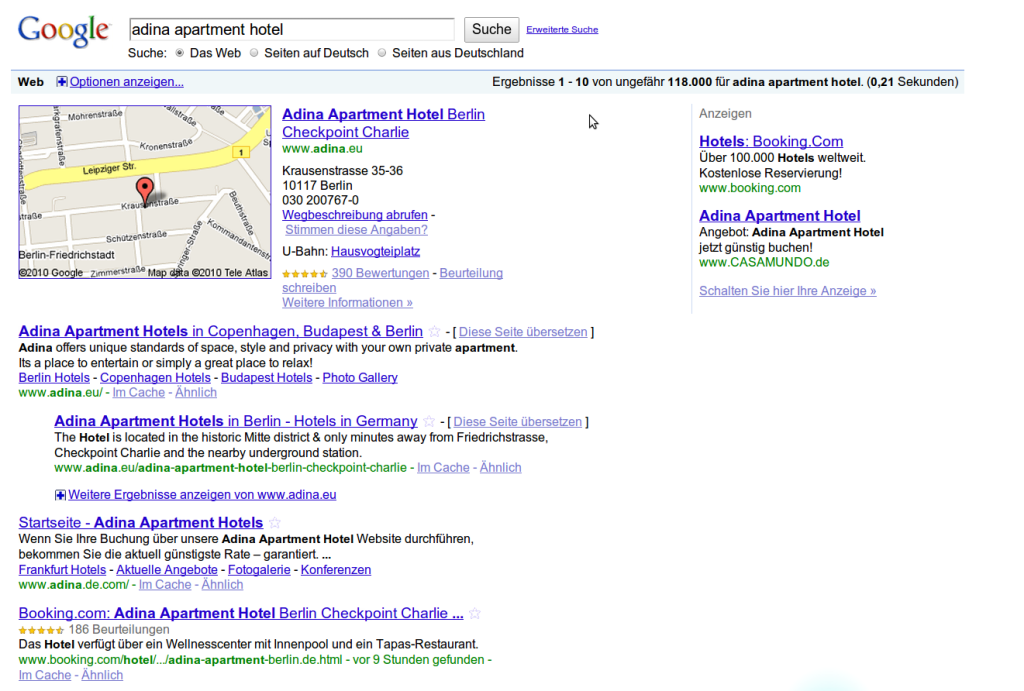Open Optionen anzeigen link
The width and height of the screenshot is (1024, 691).
point(127,82)
